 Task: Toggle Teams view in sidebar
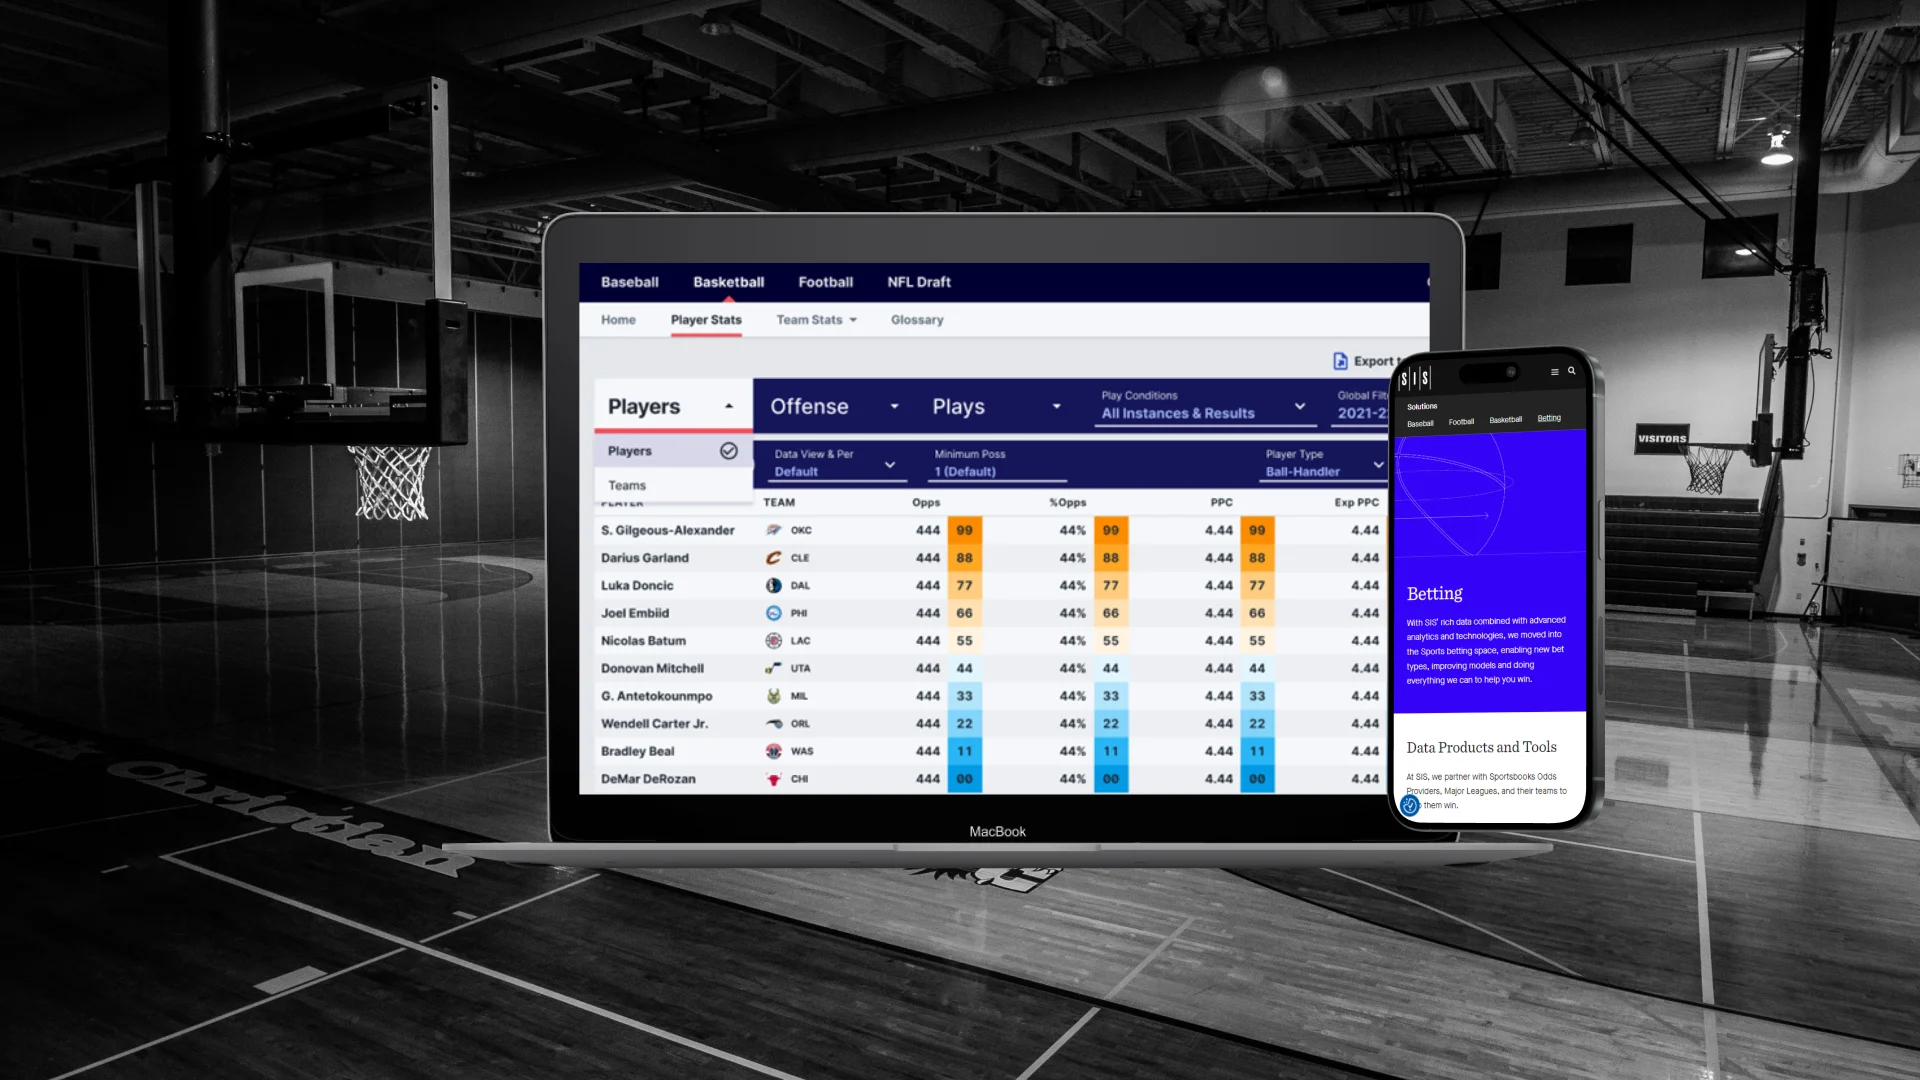[x=626, y=484]
